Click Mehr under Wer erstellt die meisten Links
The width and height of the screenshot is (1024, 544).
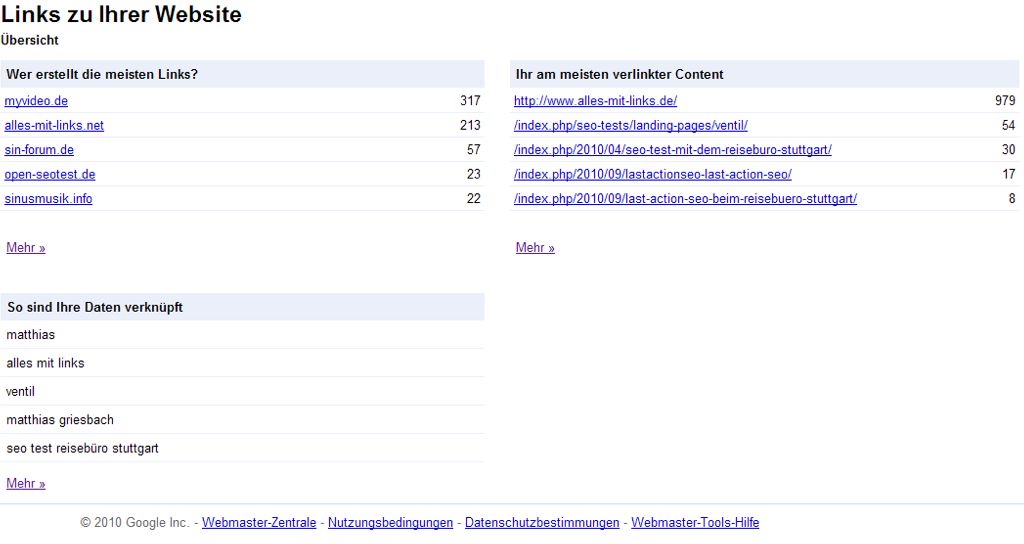coord(25,248)
